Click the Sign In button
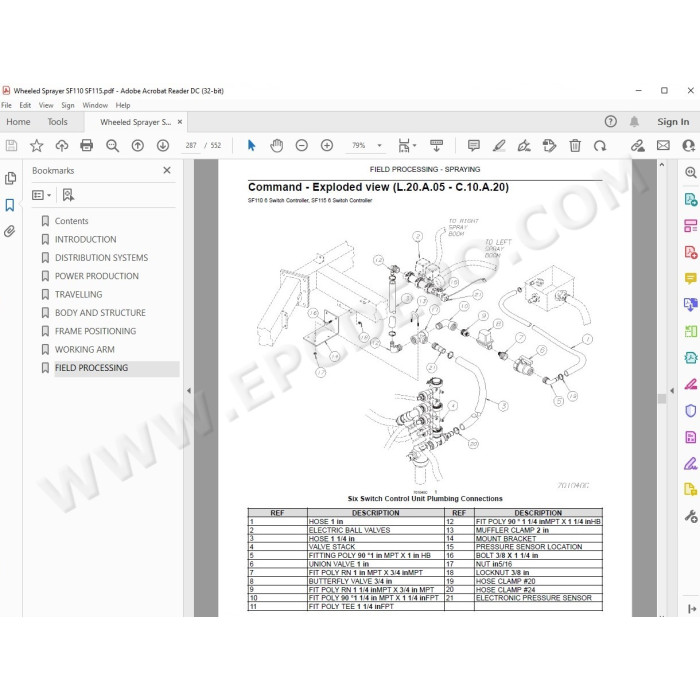This screenshot has width=700, height=700. 673,121
